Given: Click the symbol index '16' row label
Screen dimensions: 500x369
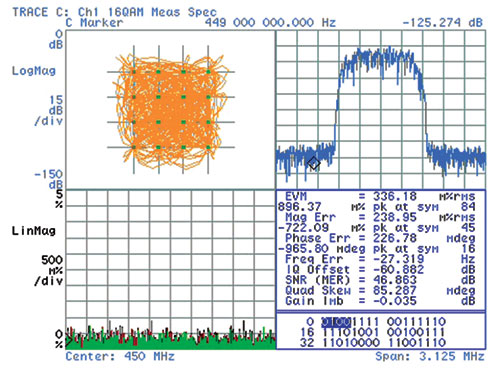Looking at the screenshot, I should (x=307, y=332).
